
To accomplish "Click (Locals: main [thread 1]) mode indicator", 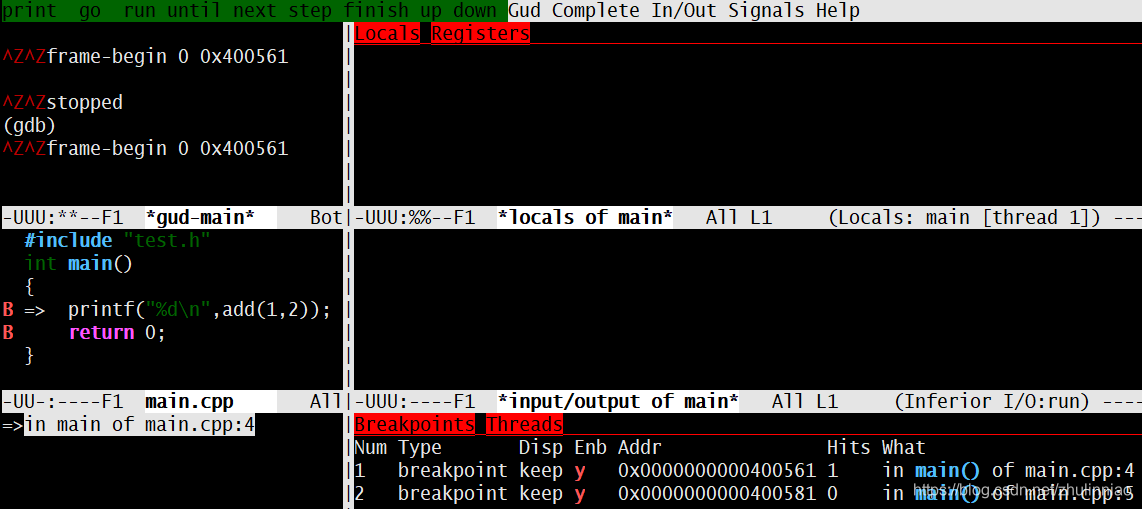I will [964, 218].
